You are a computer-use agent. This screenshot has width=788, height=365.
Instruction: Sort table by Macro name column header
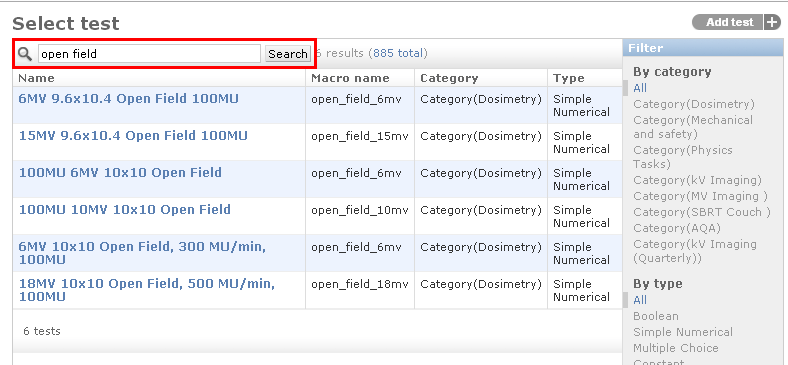click(x=350, y=78)
